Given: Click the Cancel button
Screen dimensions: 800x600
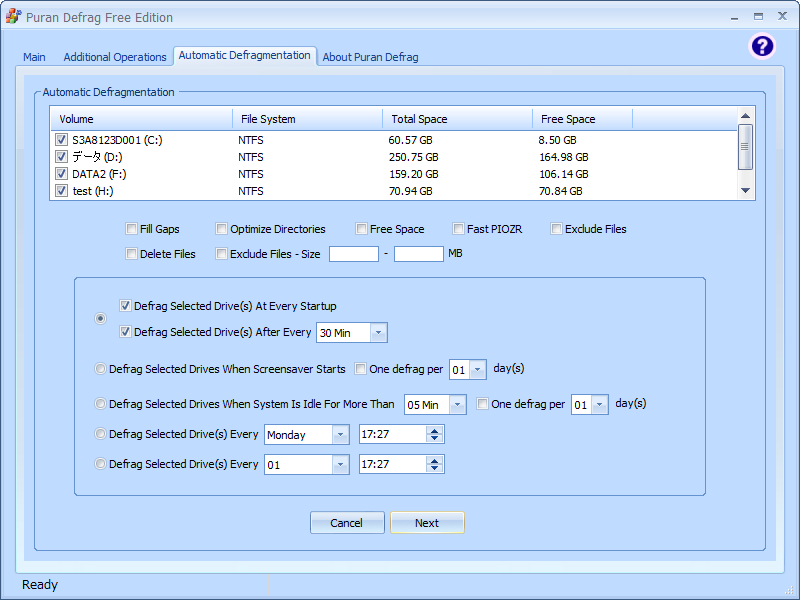Looking at the screenshot, I should click(x=347, y=522).
